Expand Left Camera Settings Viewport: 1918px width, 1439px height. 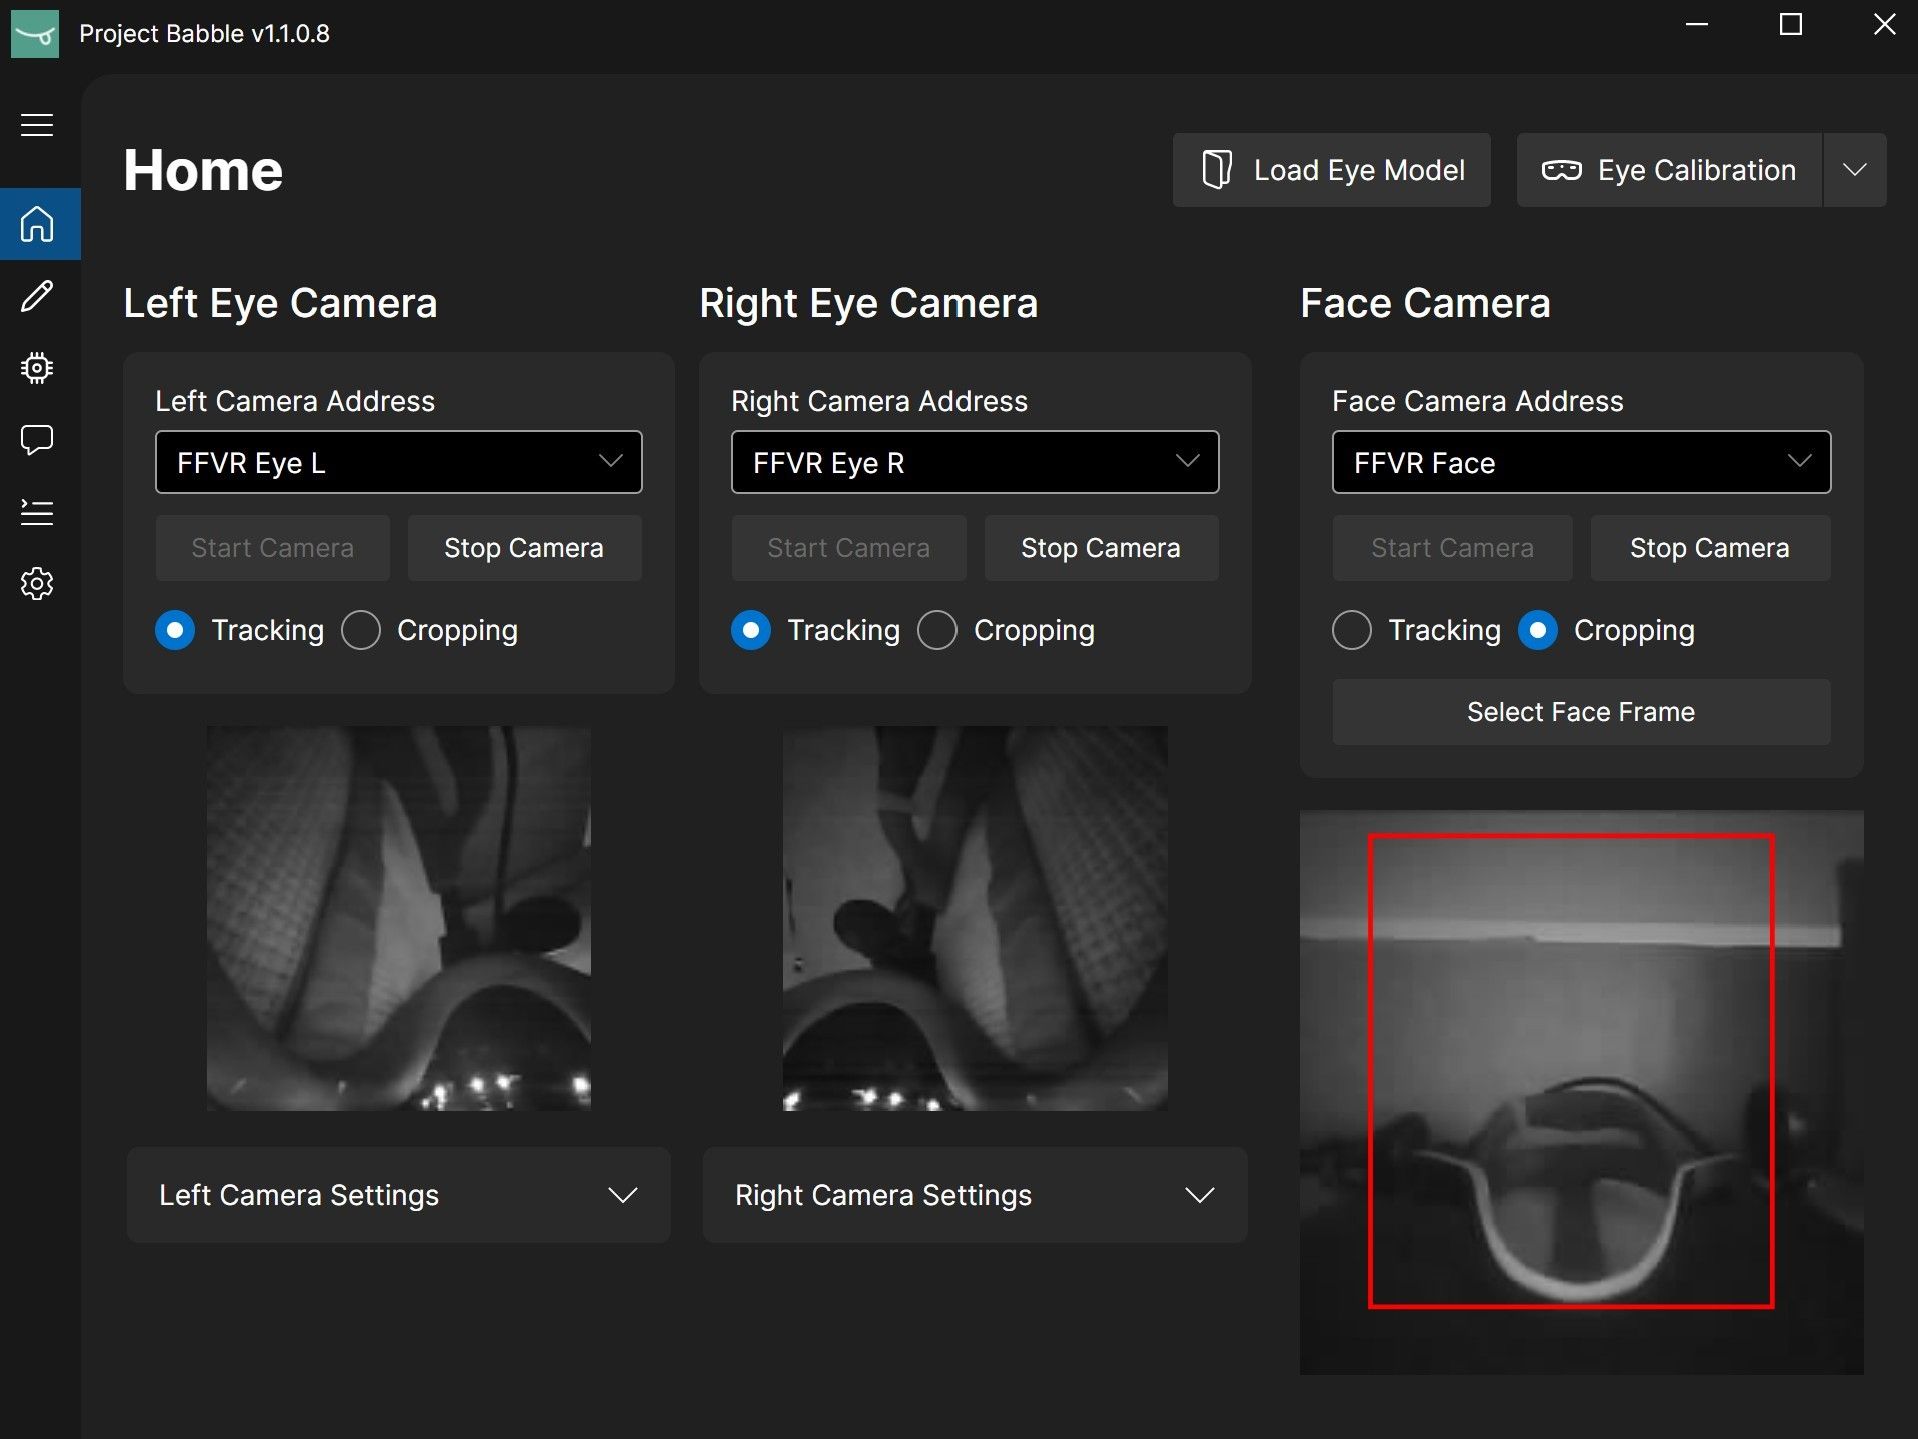398,1195
